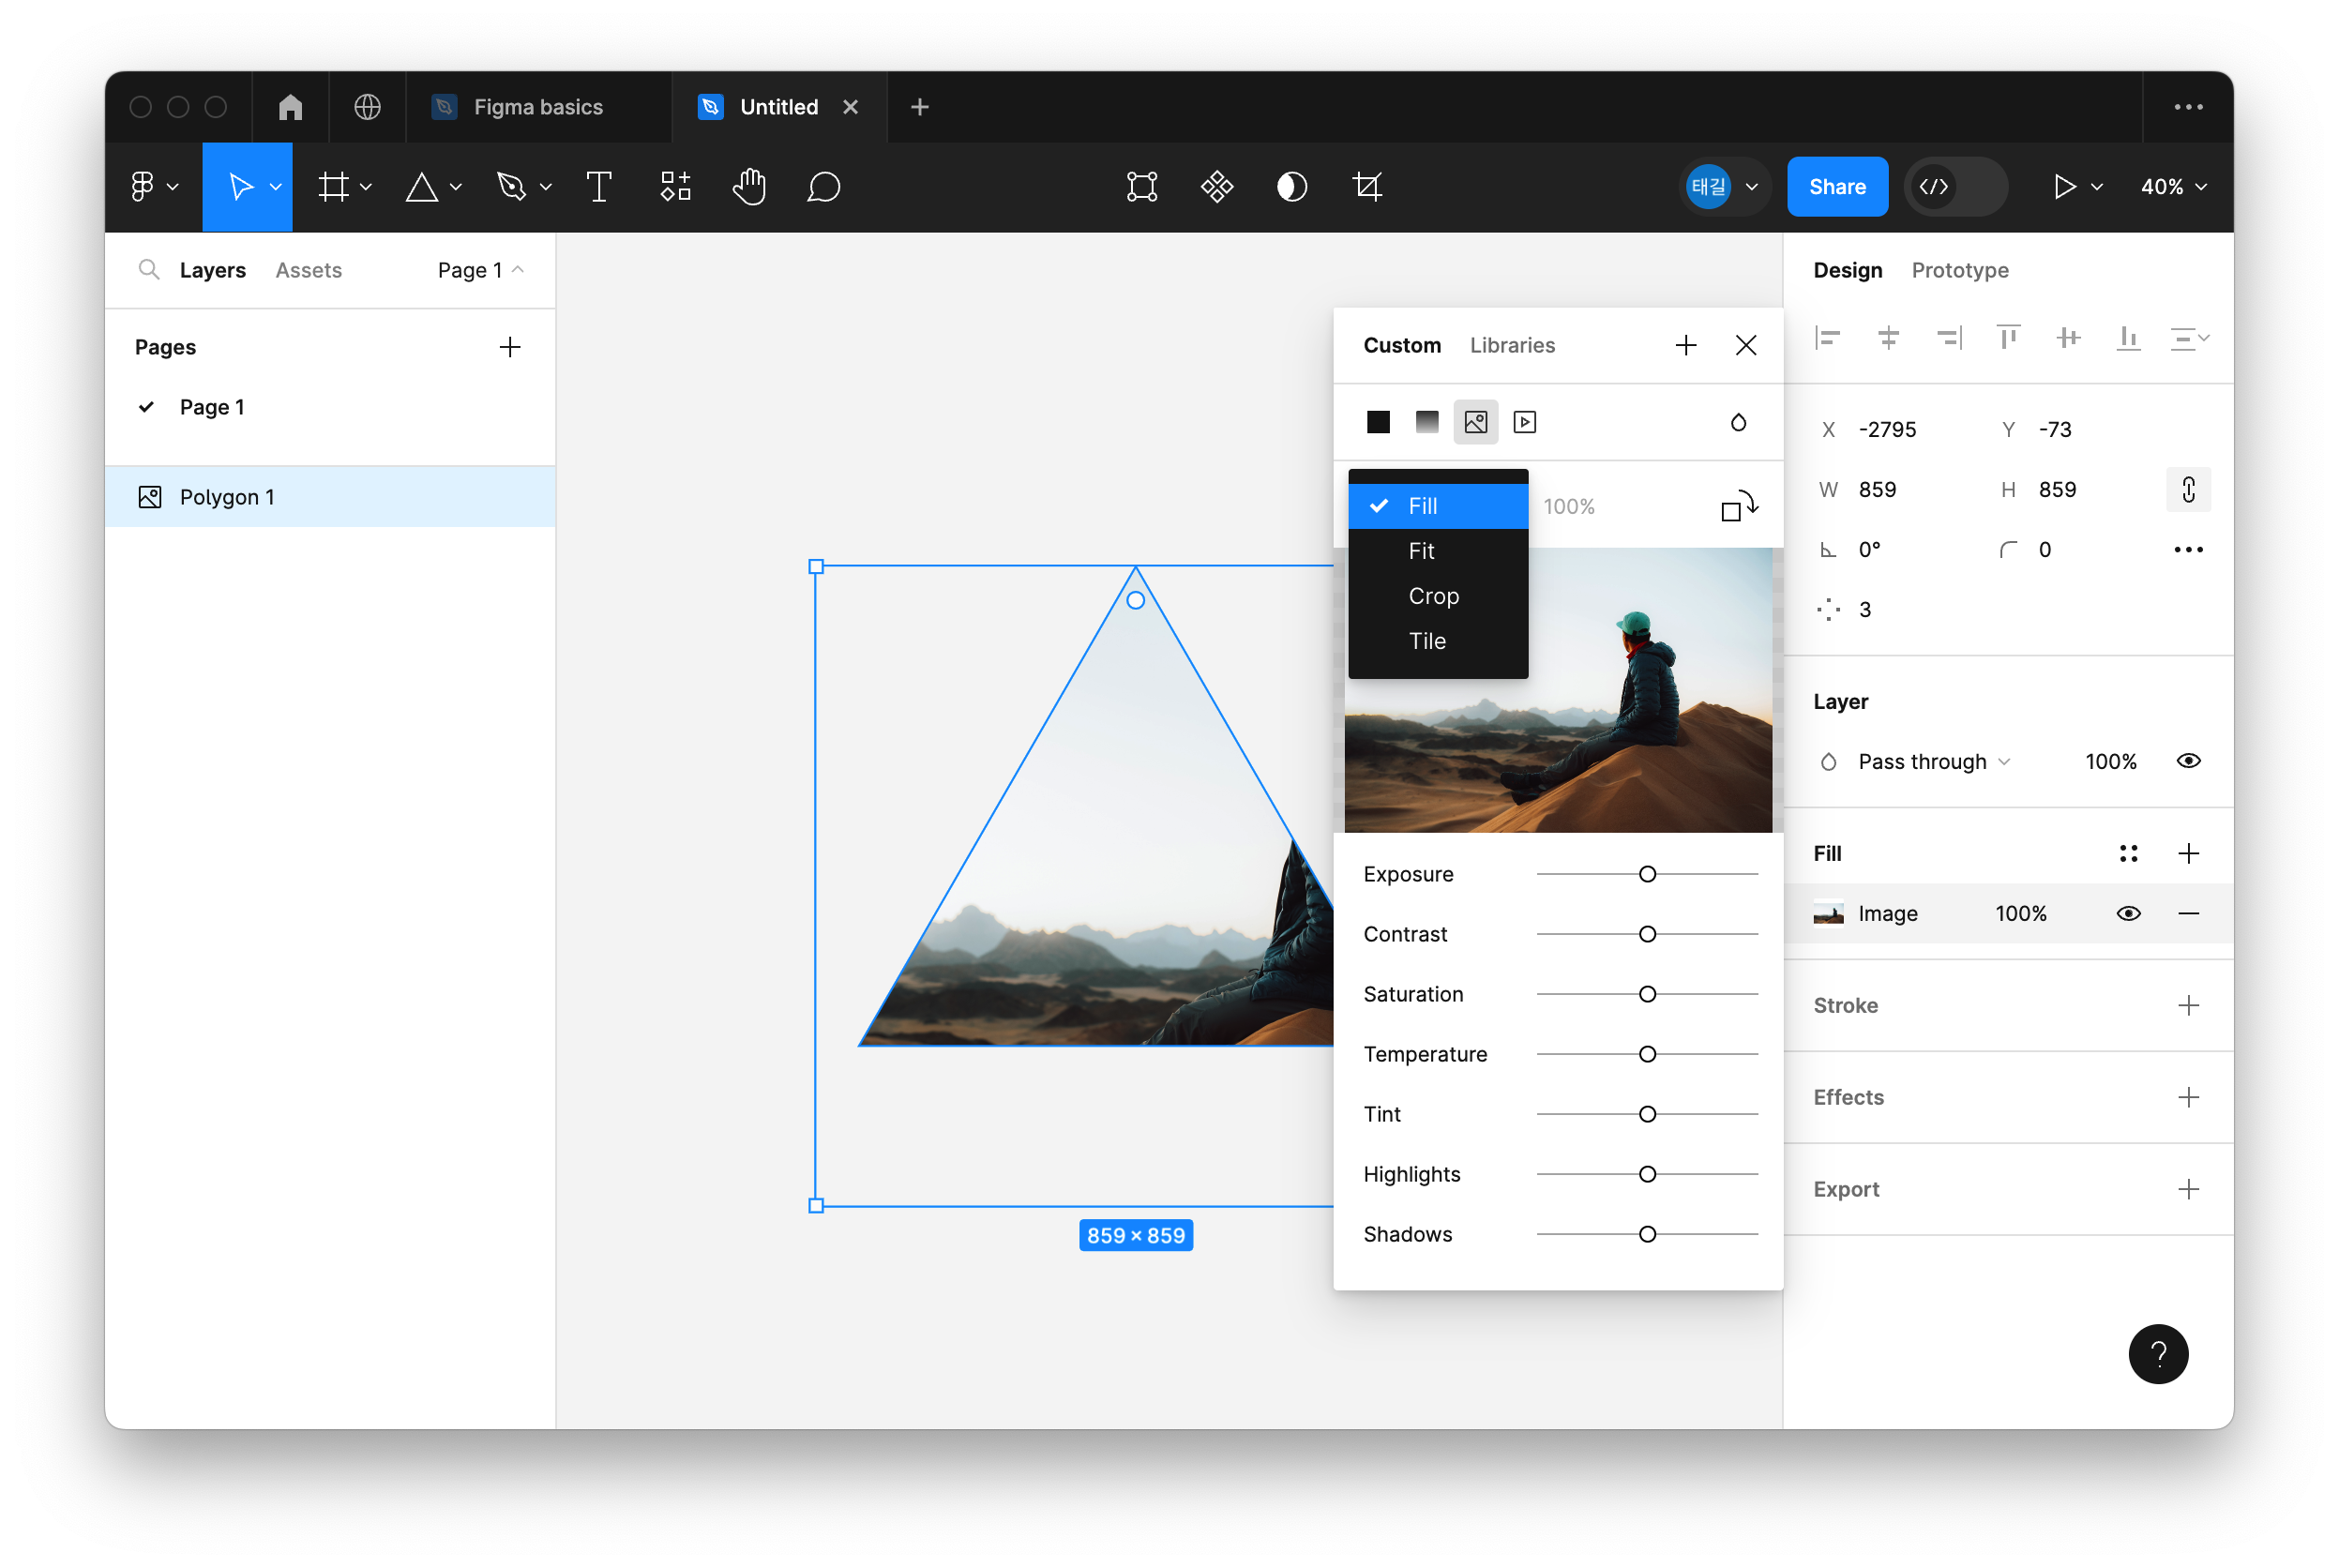Click the Saturation slider handle
Viewport: 2339px width, 1568px height.
1647,994
